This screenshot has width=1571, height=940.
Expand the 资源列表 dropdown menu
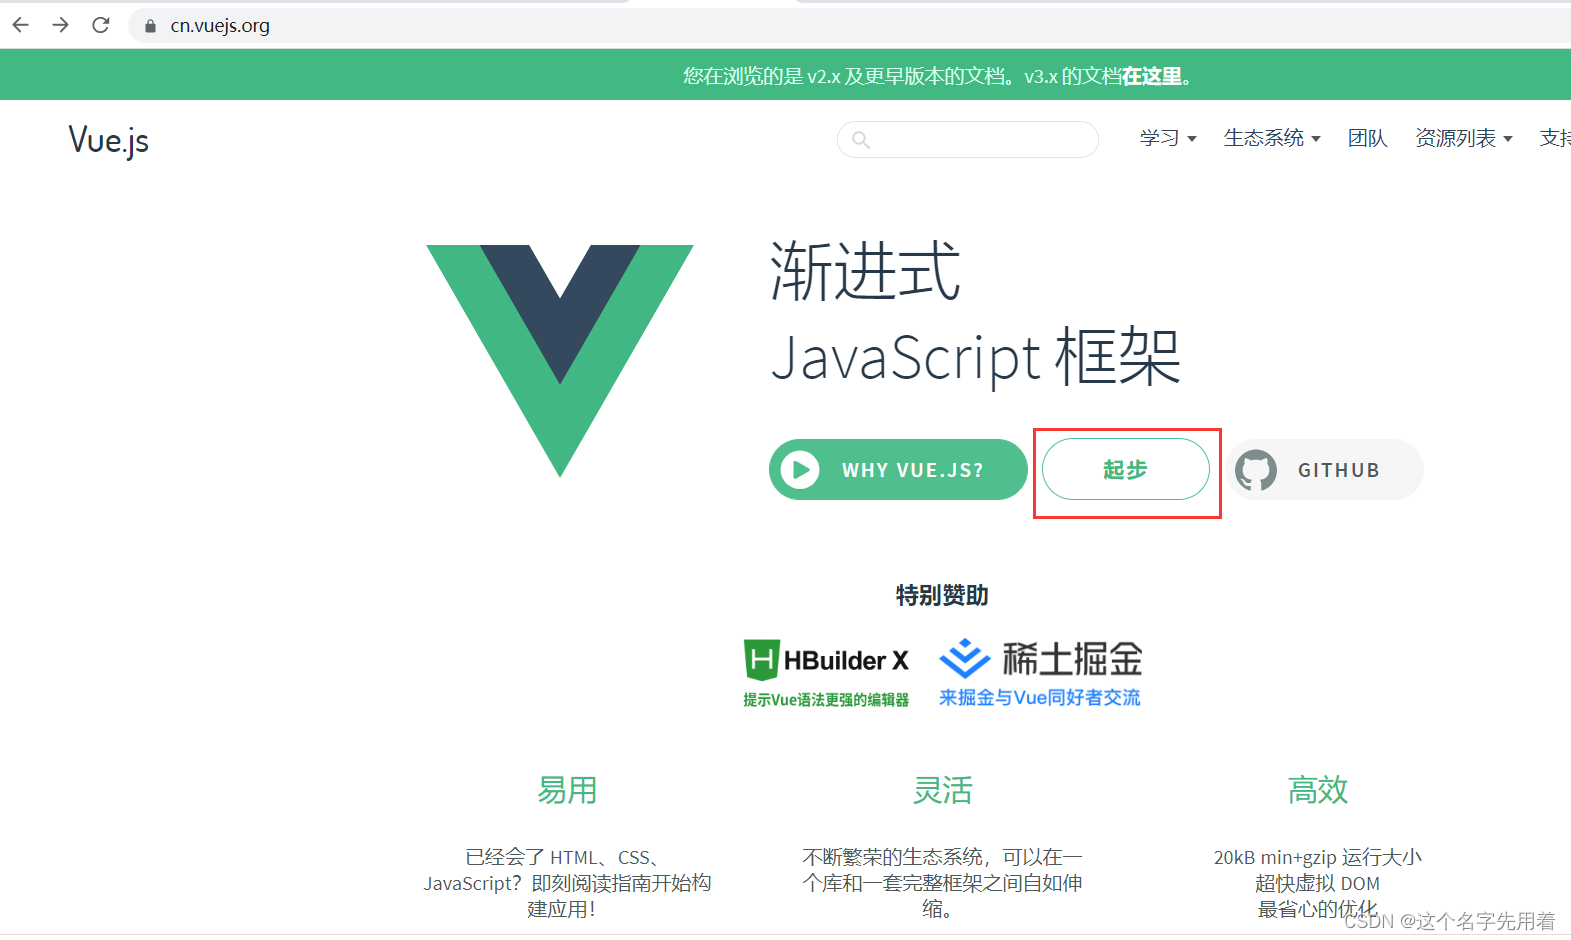(x=1464, y=138)
